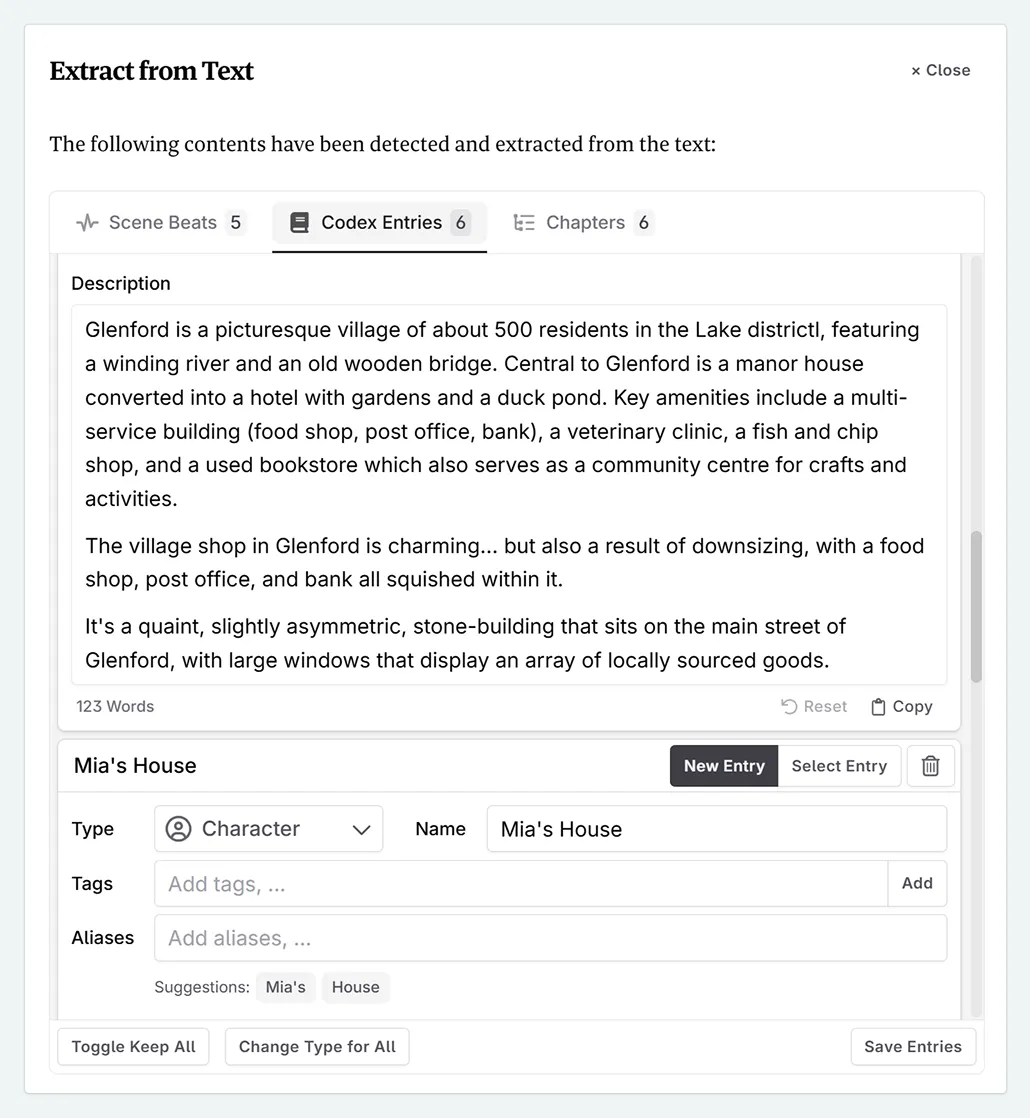The width and height of the screenshot is (1030, 1118).
Task: Click the Character person icon in Type selector
Action: 178,828
